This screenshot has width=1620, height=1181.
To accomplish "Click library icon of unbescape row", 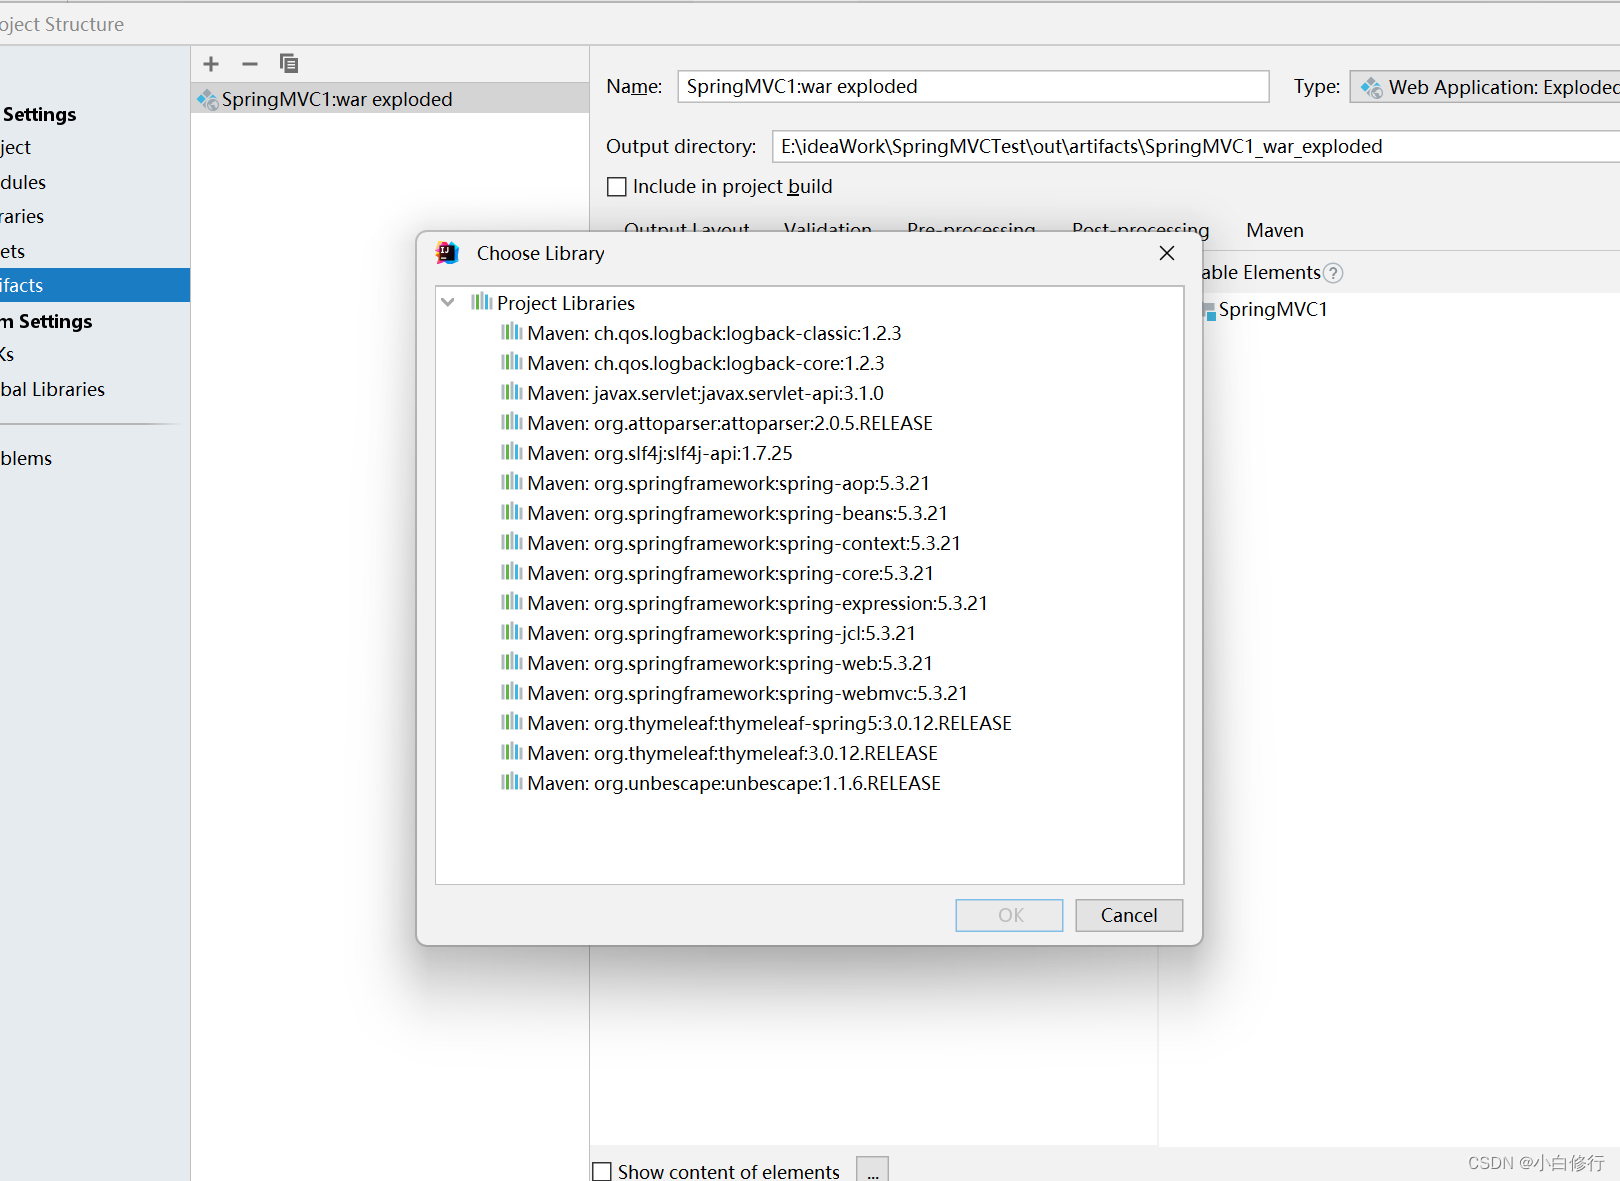I will [512, 782].
